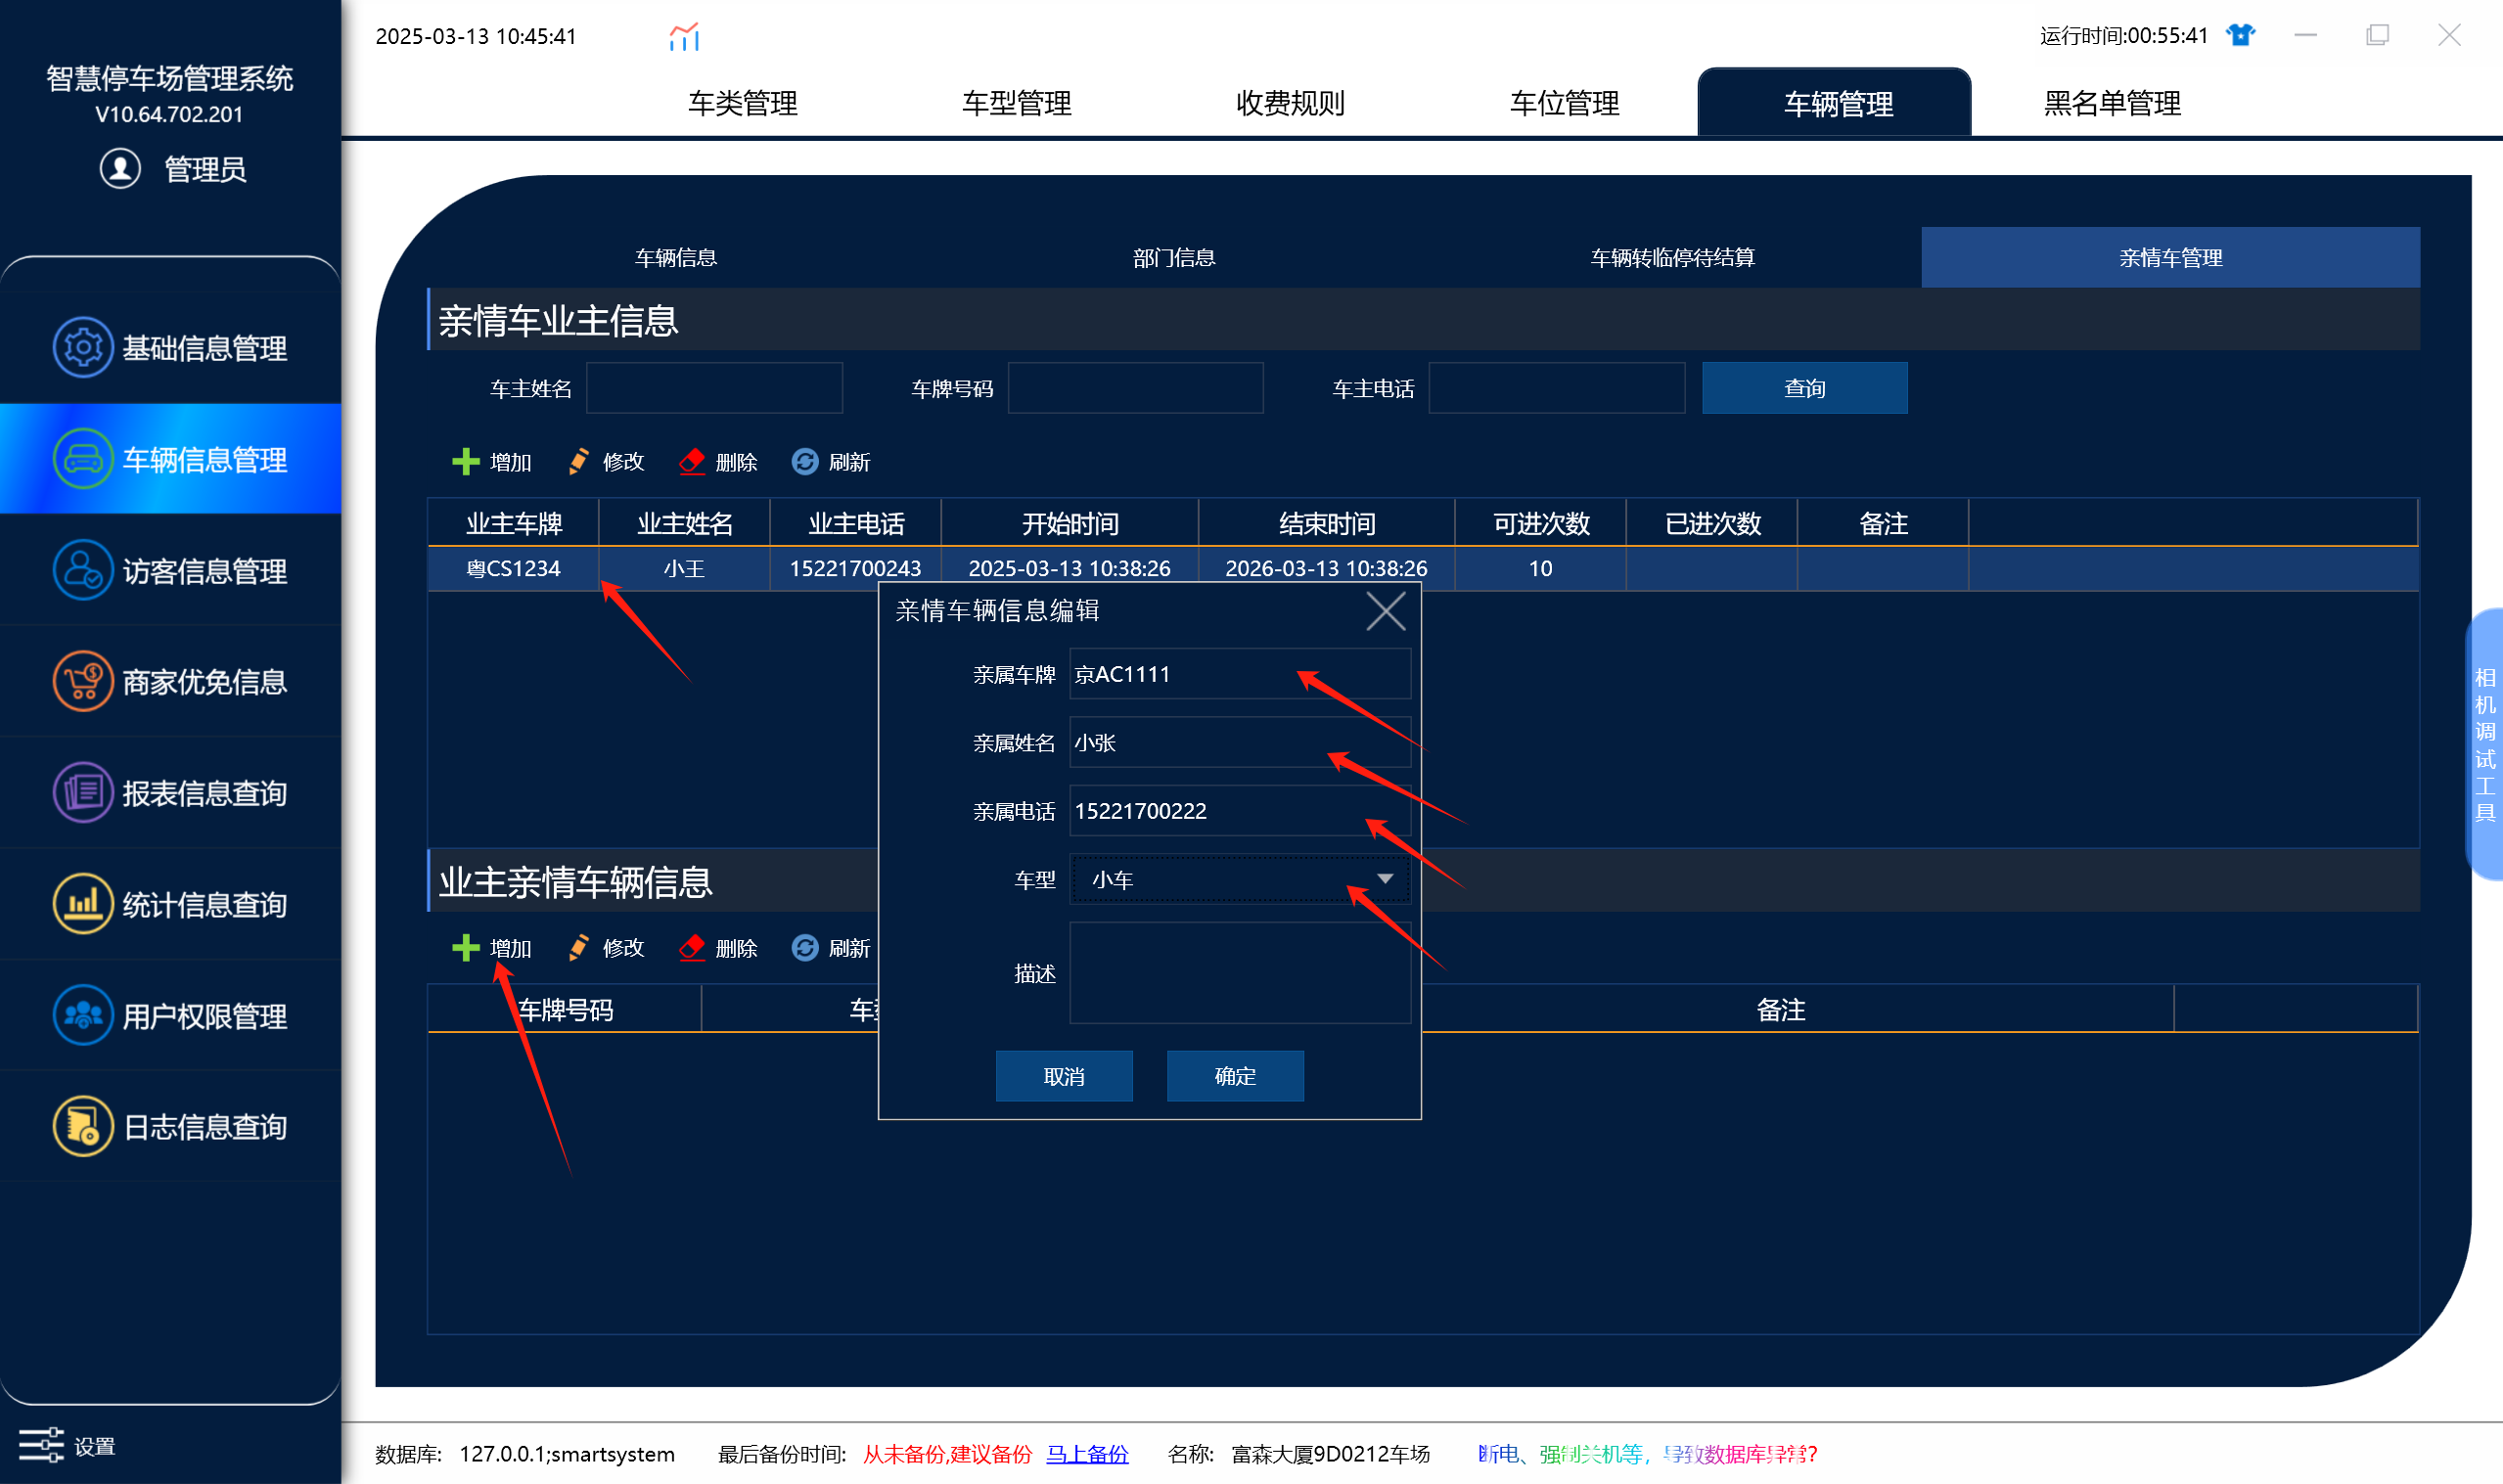
Task: Open 用户权限管理 in the sidebar
Action: pos(170,1016)
